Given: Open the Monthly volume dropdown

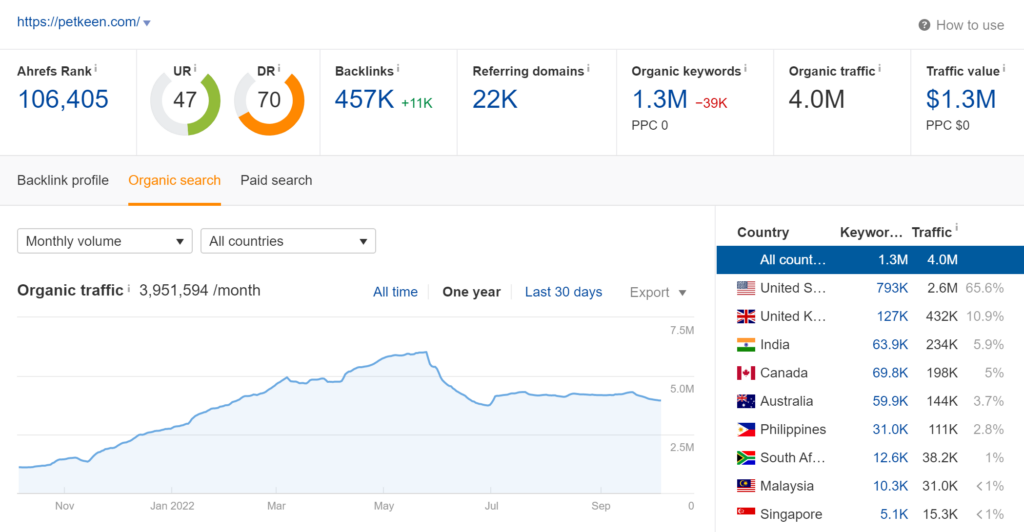Looking at the screenshot, I should click(x=104, y=241).
